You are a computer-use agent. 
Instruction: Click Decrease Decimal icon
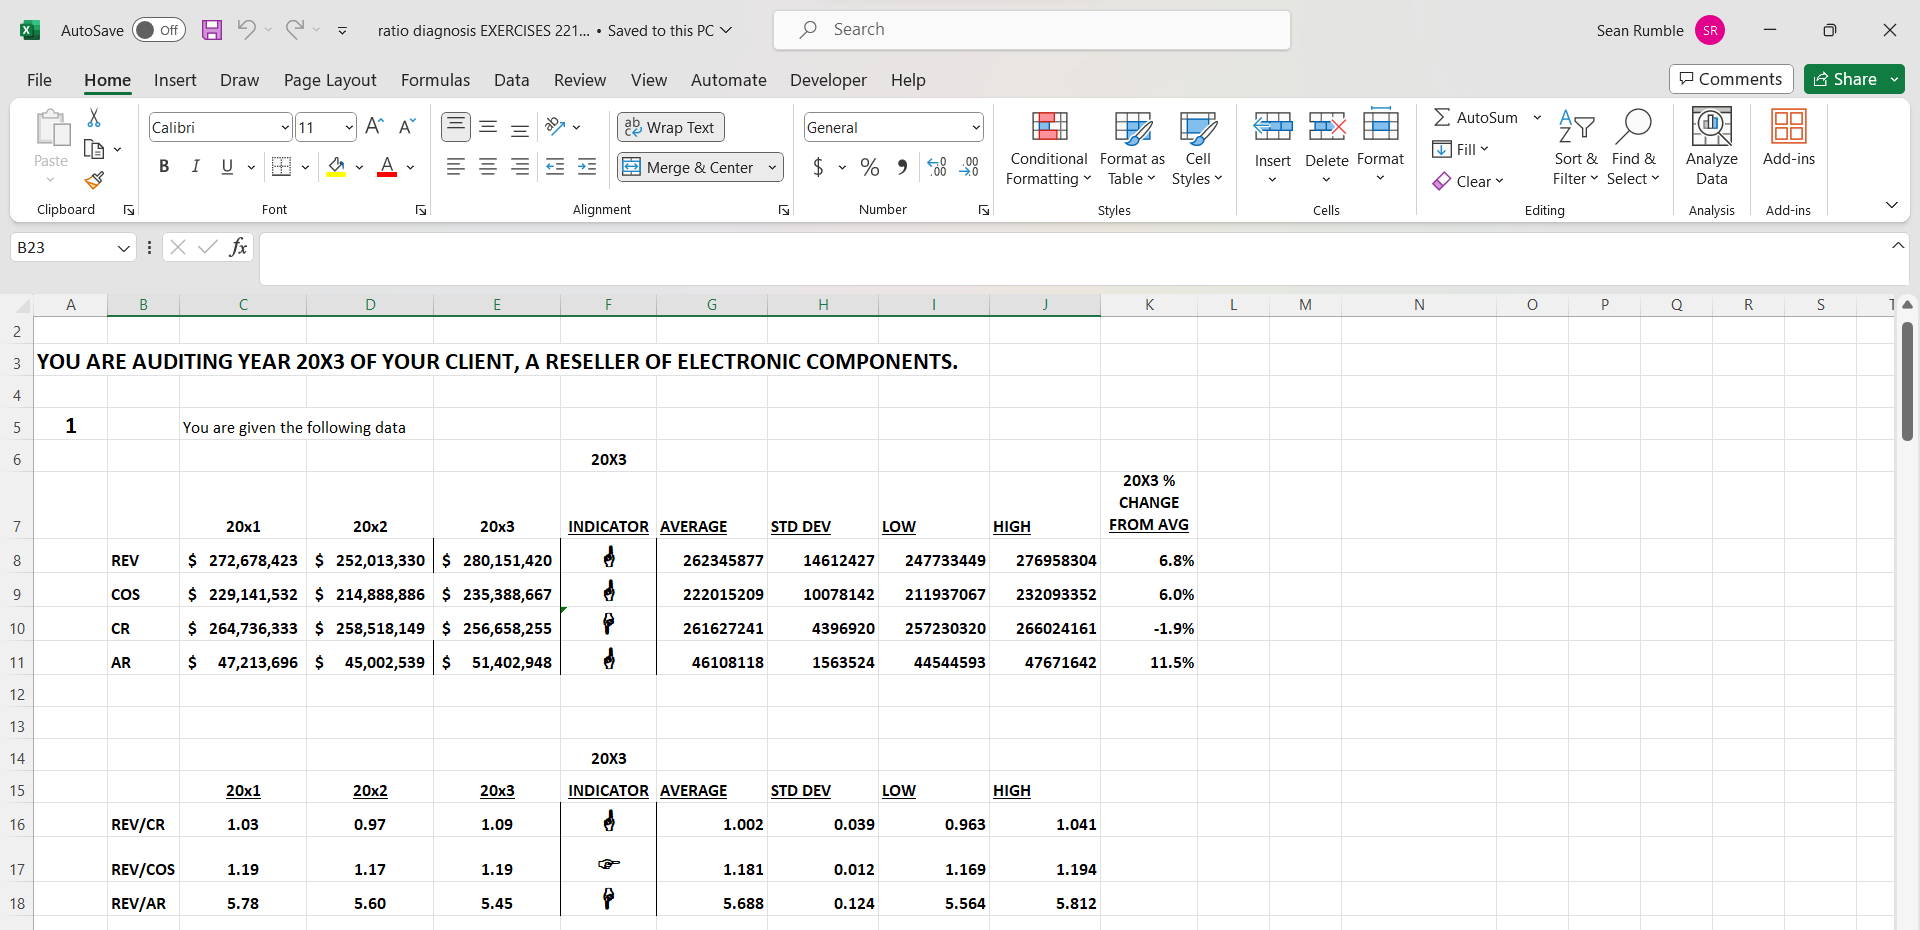(969, 167)
